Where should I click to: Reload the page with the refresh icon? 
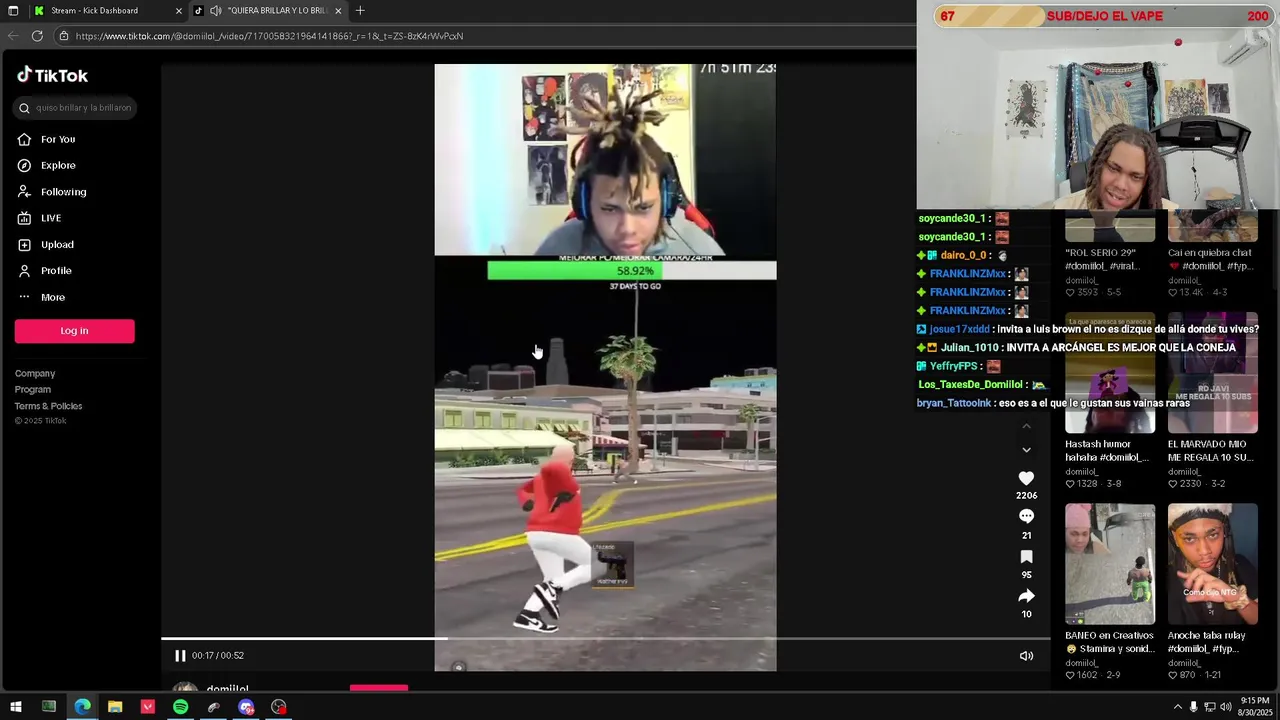(37, 36)
